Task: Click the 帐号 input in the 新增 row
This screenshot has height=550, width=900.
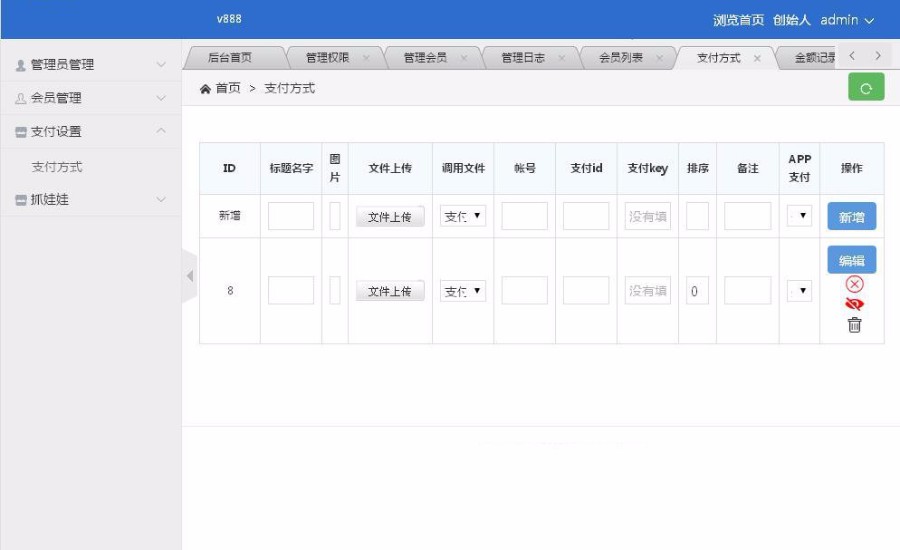Action: pyautogui.click(x=524, y=216)
